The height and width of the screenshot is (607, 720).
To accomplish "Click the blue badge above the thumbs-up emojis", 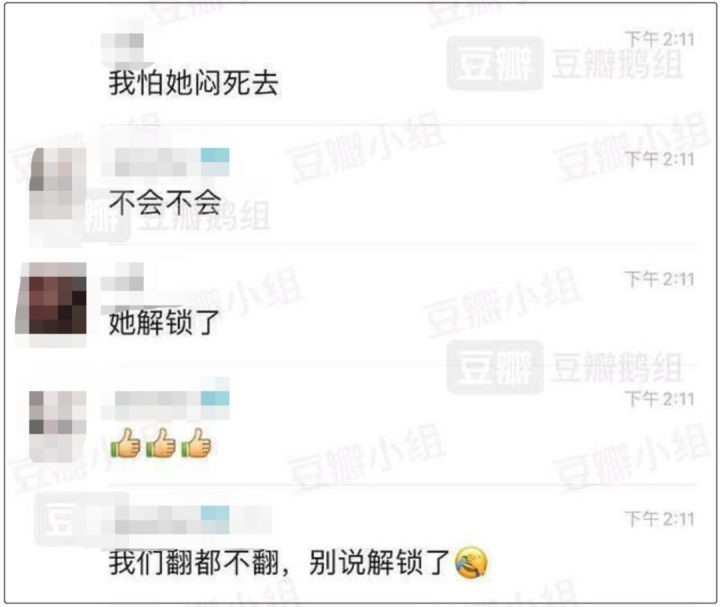I will (x=215, y=398).
